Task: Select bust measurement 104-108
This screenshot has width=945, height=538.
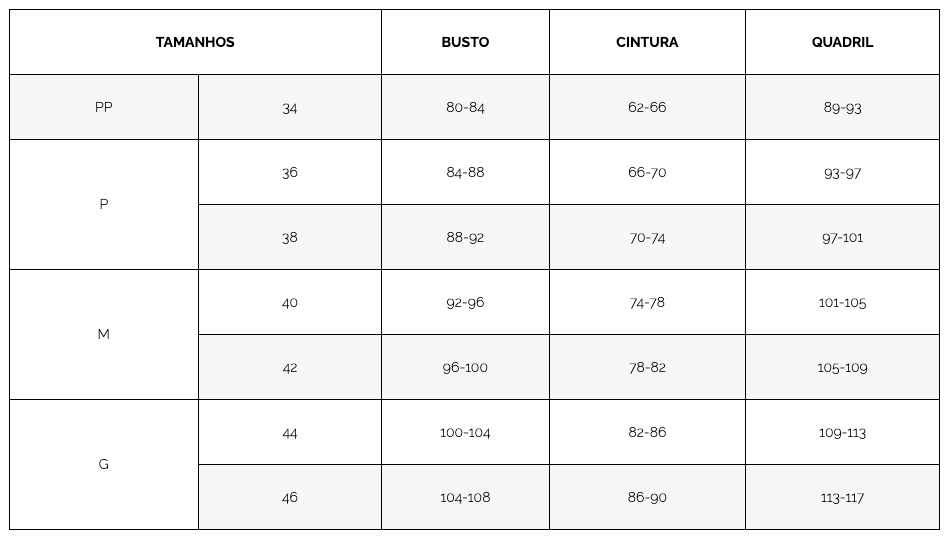Action: 465,497
